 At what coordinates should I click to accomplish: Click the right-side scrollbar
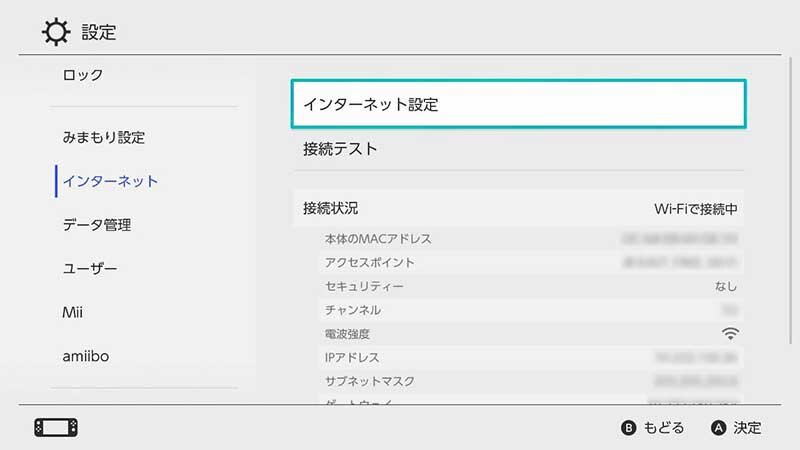[x=791, y=202]
